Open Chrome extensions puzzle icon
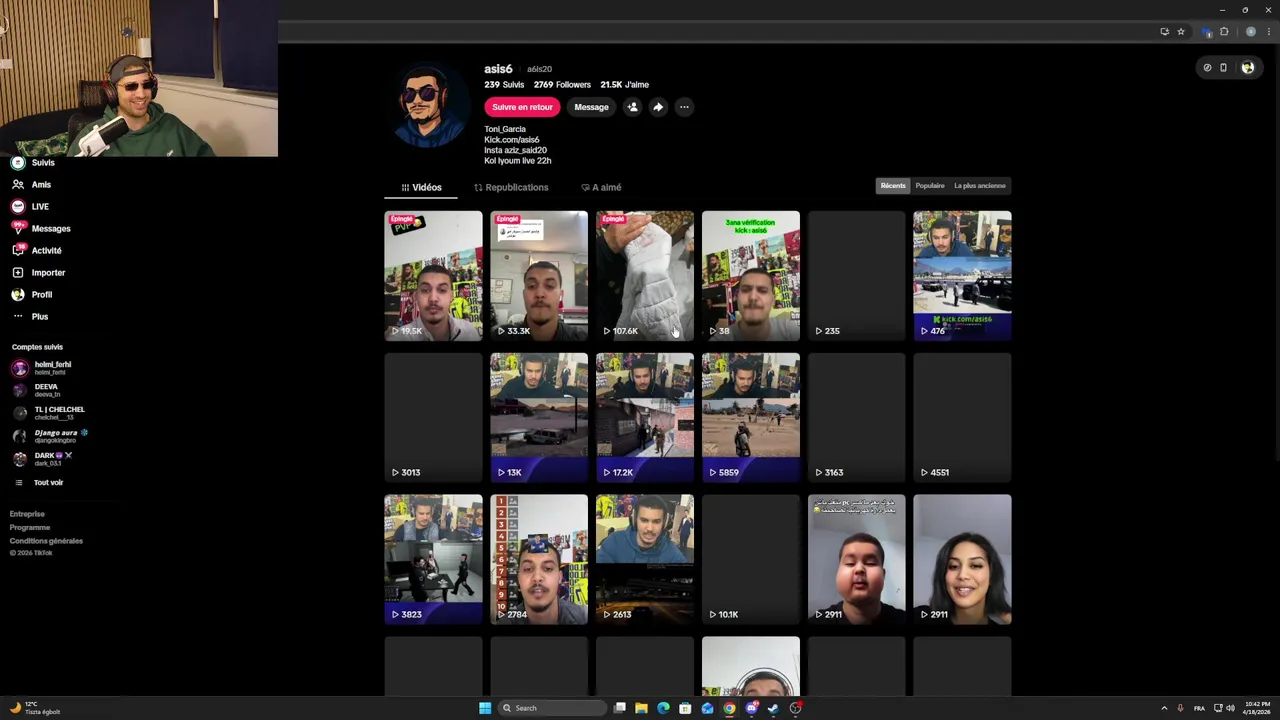 point(1224,32)
